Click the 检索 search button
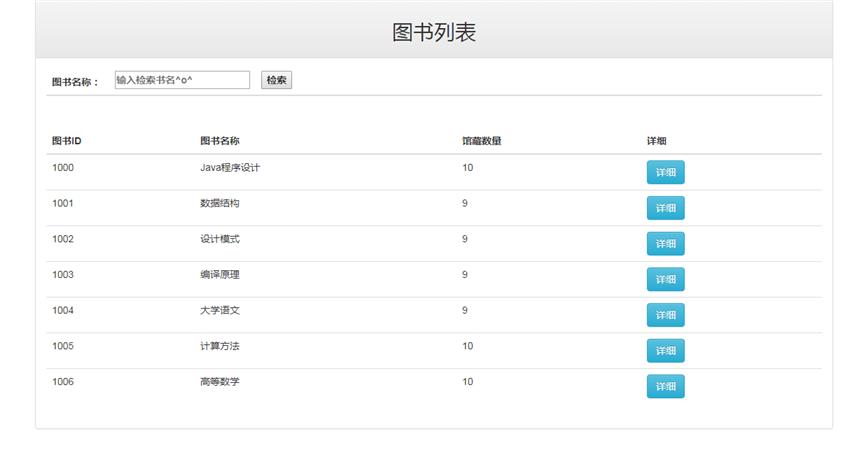 click(276, 80)
